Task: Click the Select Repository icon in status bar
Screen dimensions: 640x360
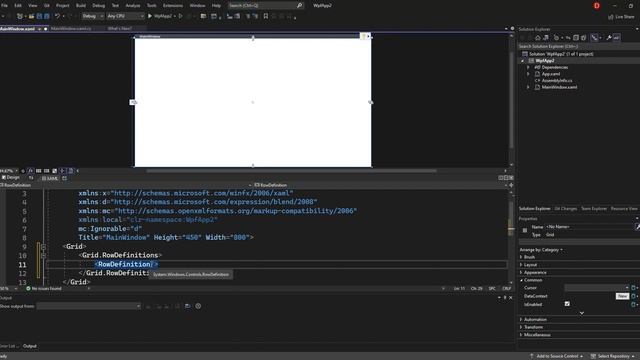Action: [593, 356]
